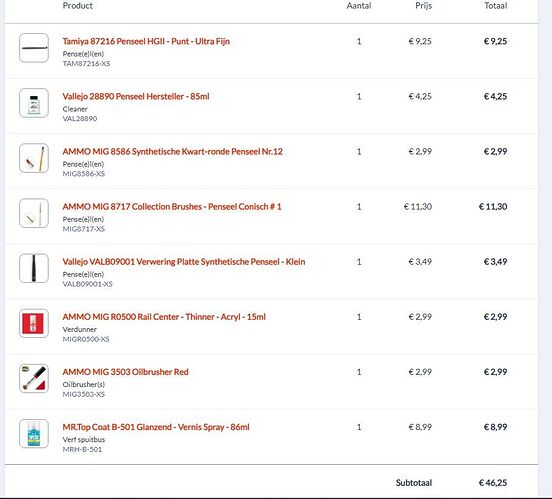Screen dimensions: 552x499
Task: Click the Subtotaal amount € 46,25
Action: (x=493, y=483)
